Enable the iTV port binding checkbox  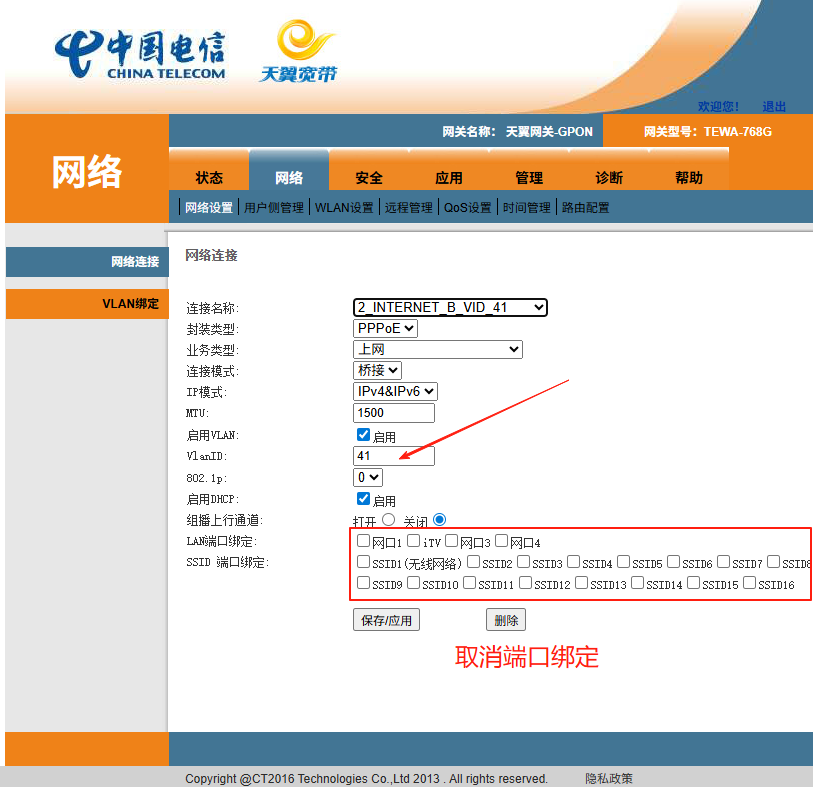(x=414, y=541)
